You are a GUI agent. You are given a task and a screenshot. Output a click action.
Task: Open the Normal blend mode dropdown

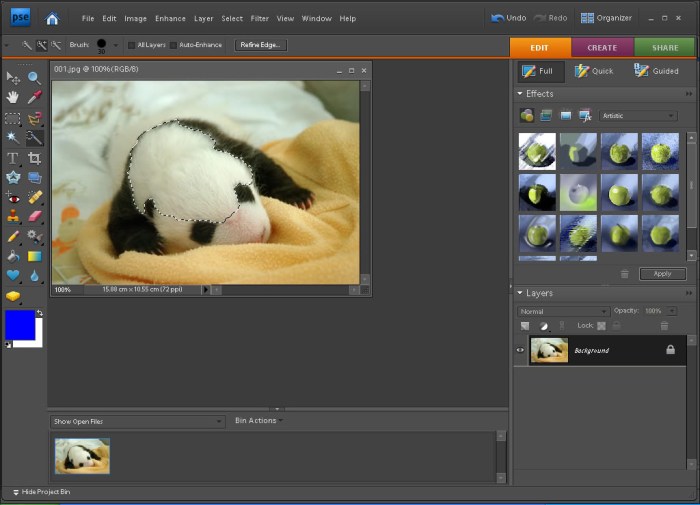tap(563, 311)
